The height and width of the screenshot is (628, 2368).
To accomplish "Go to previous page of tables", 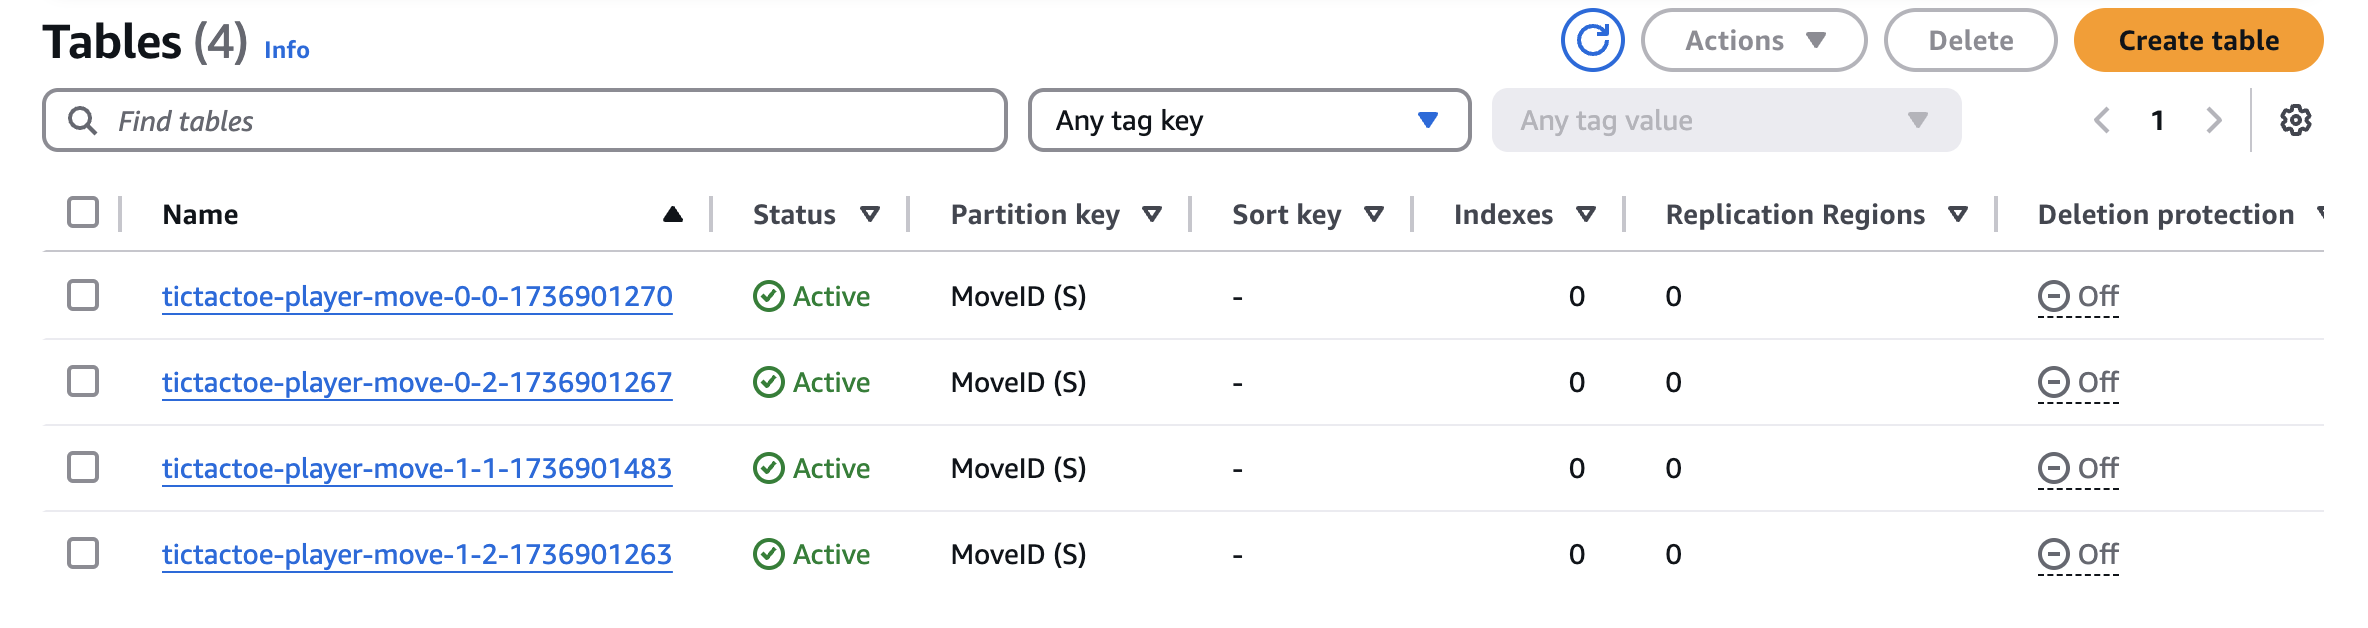I will (x=2102, y=121).
